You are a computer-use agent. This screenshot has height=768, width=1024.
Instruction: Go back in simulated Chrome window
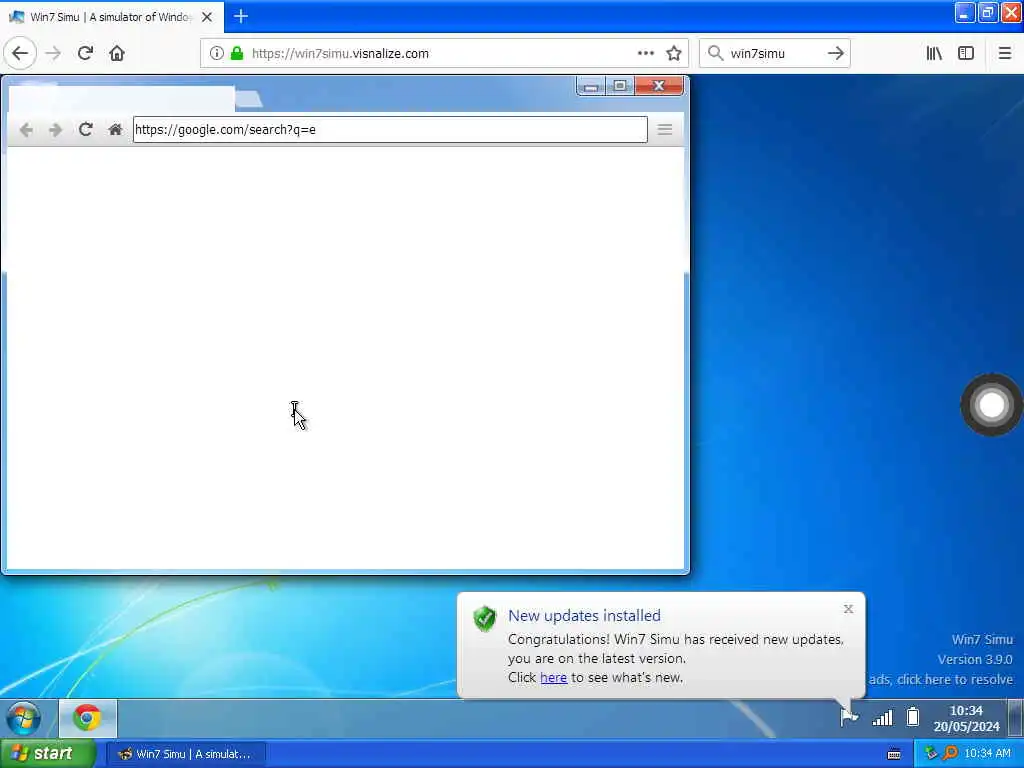click(26, 129)
